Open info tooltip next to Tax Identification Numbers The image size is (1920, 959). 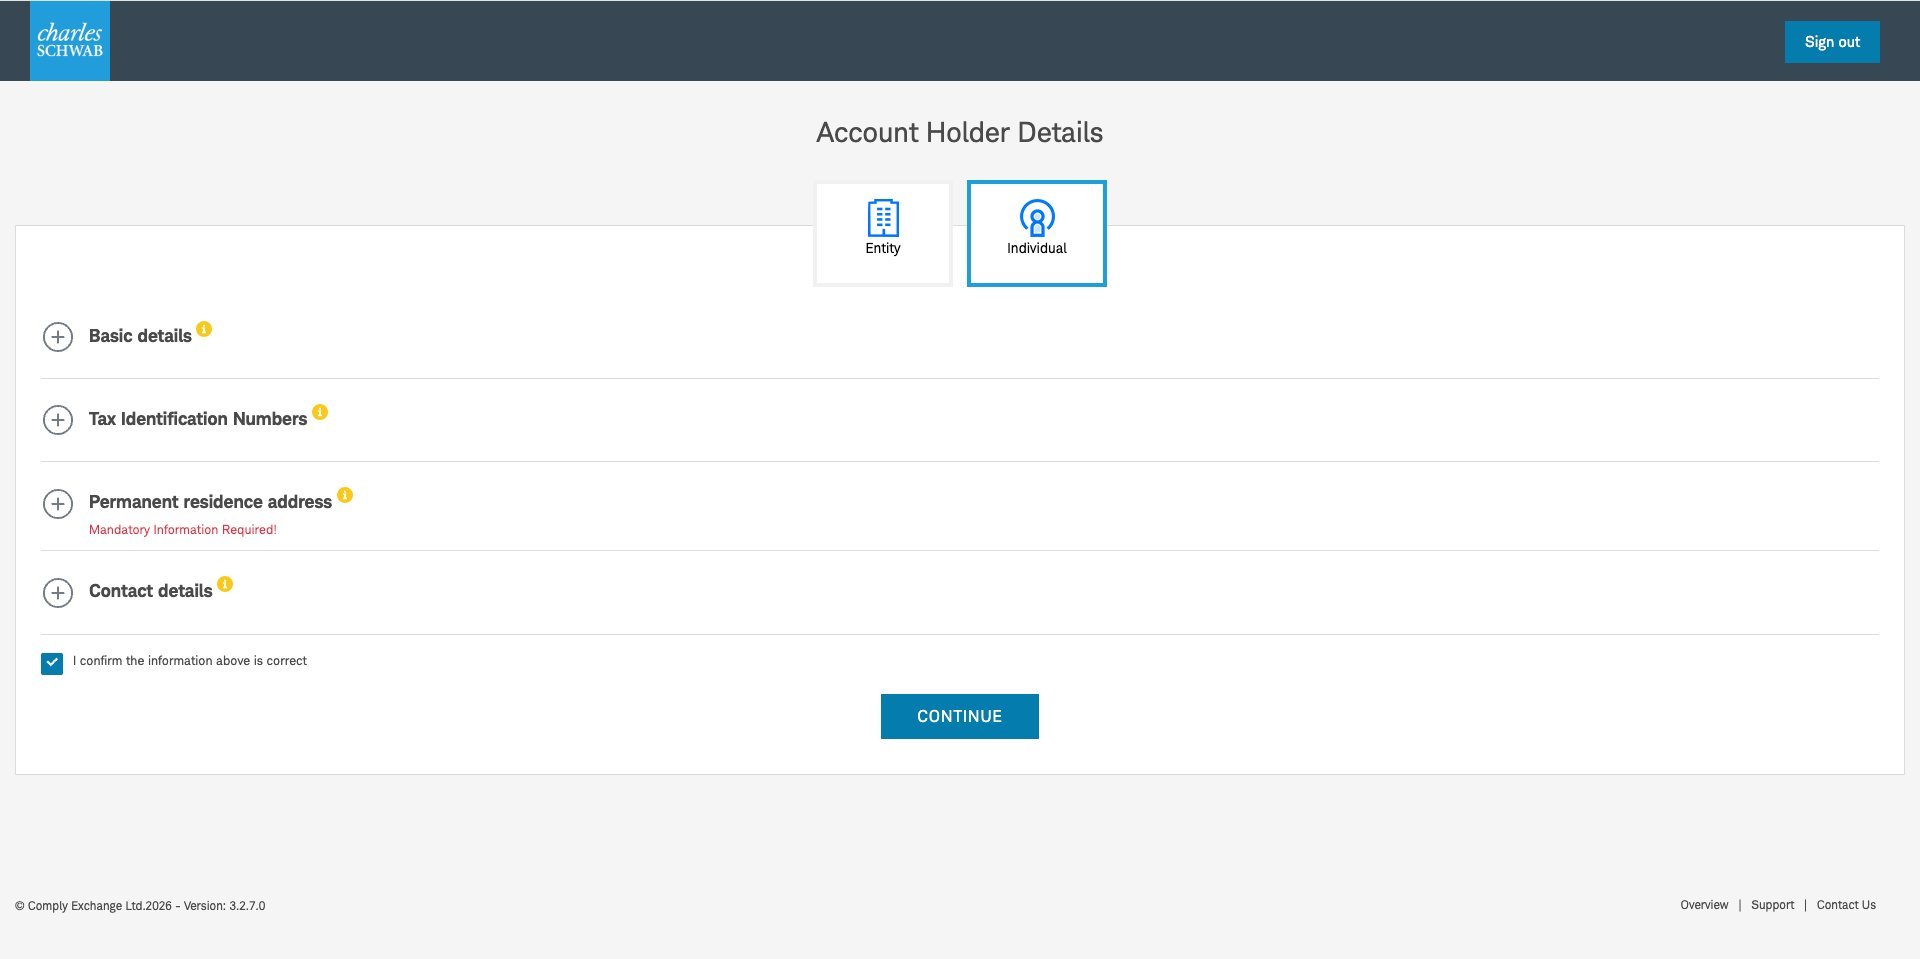pos(320,412)
